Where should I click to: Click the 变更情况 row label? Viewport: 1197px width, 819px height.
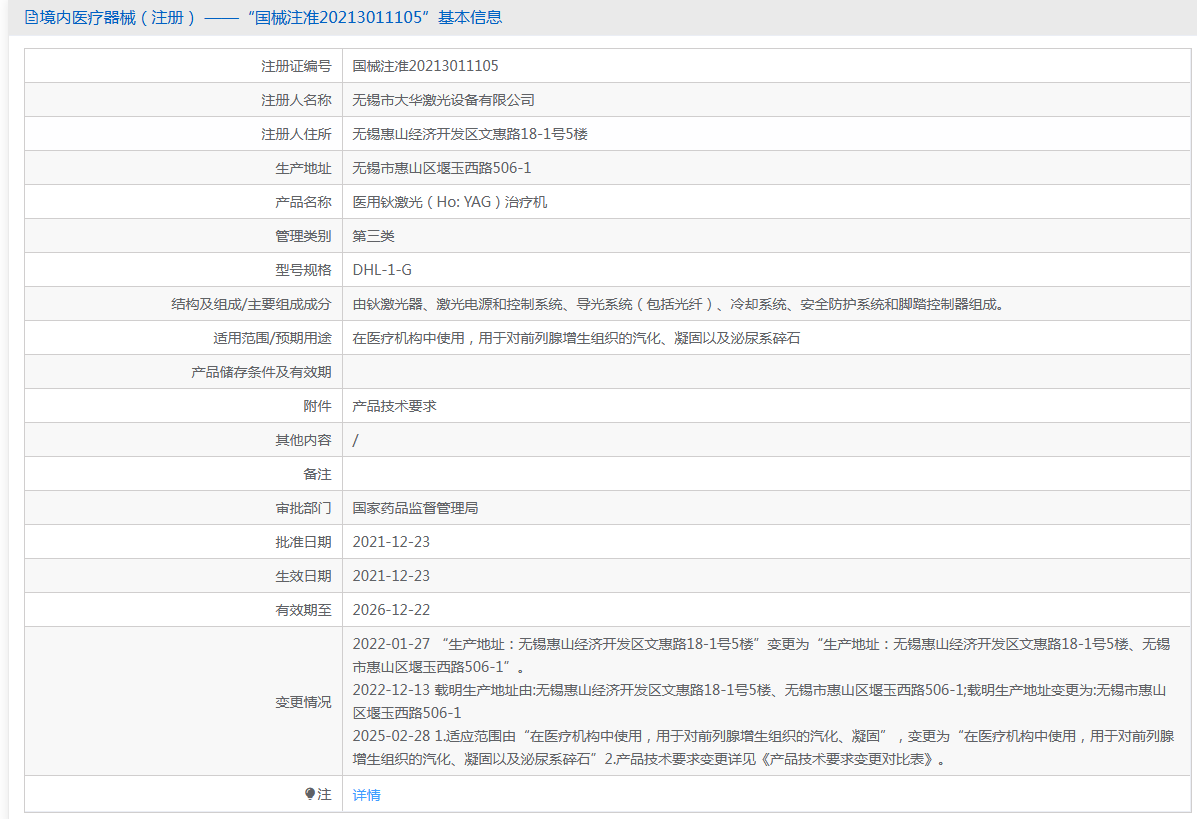click(x=303, y=702)
